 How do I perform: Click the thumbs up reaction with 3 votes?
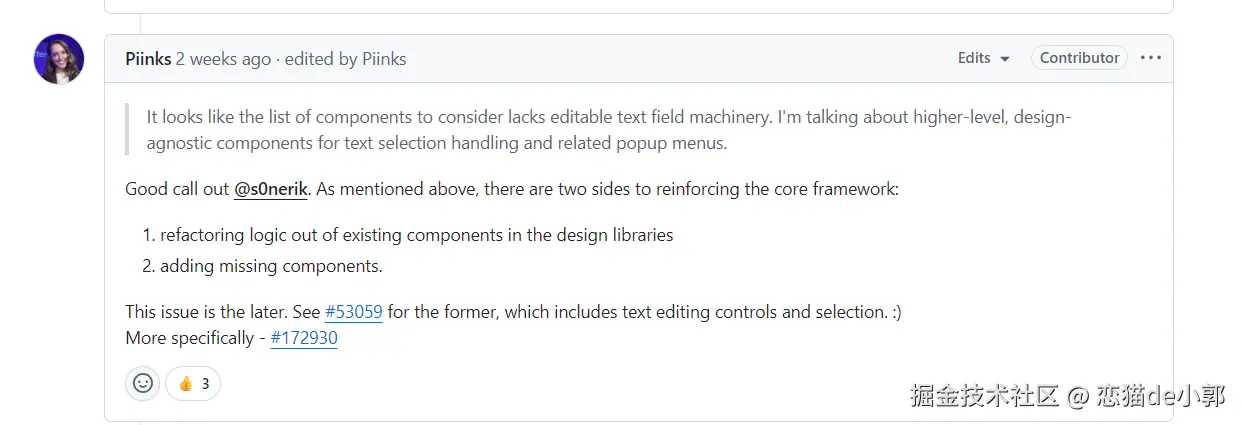click(193, 383)
